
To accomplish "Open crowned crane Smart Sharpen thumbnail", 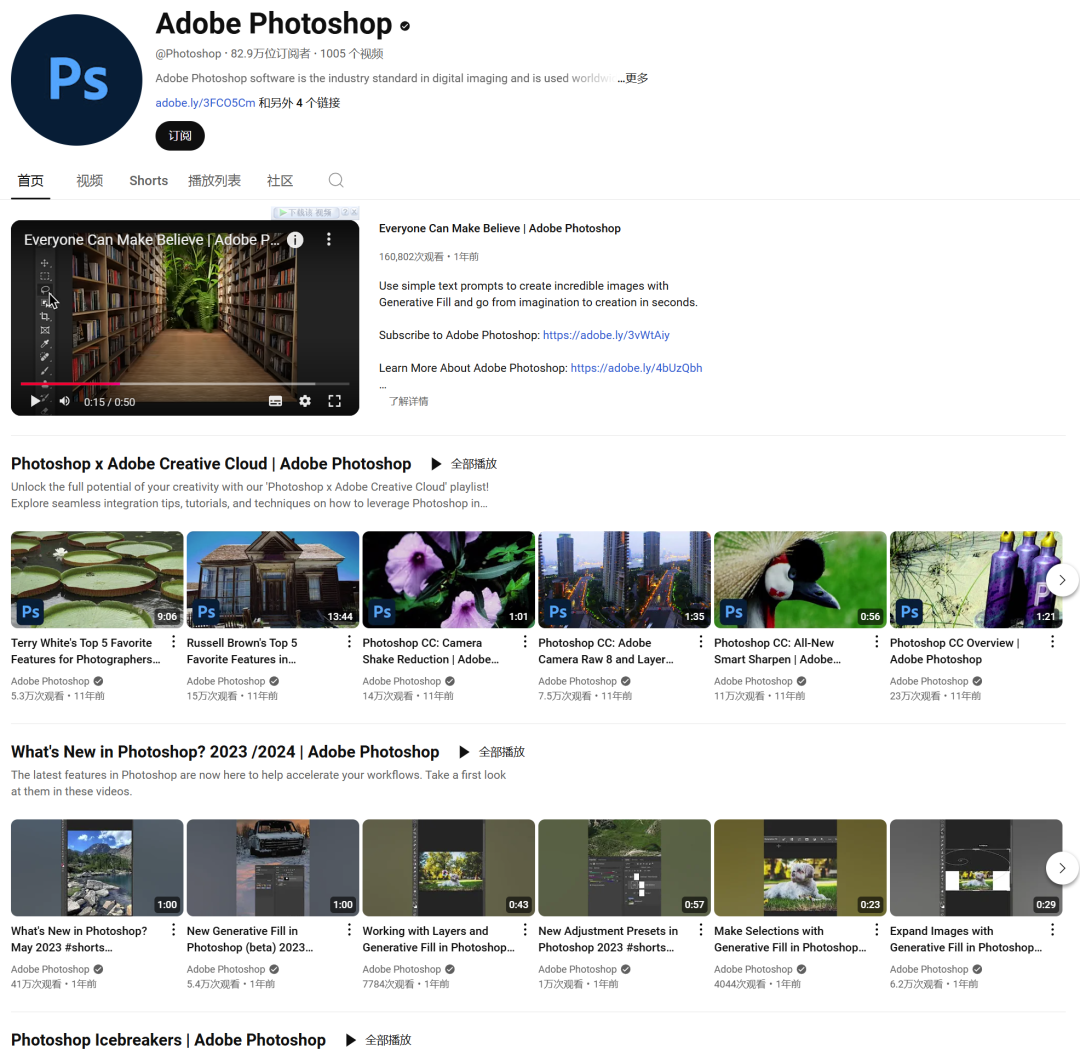I will tap(800, 579).
